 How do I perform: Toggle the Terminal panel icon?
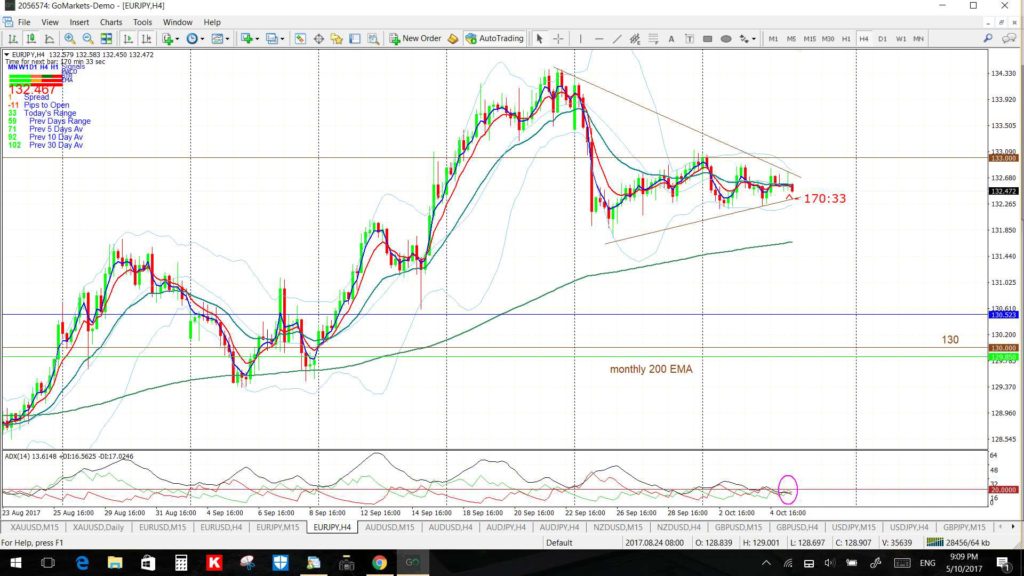tap(355, 39)
